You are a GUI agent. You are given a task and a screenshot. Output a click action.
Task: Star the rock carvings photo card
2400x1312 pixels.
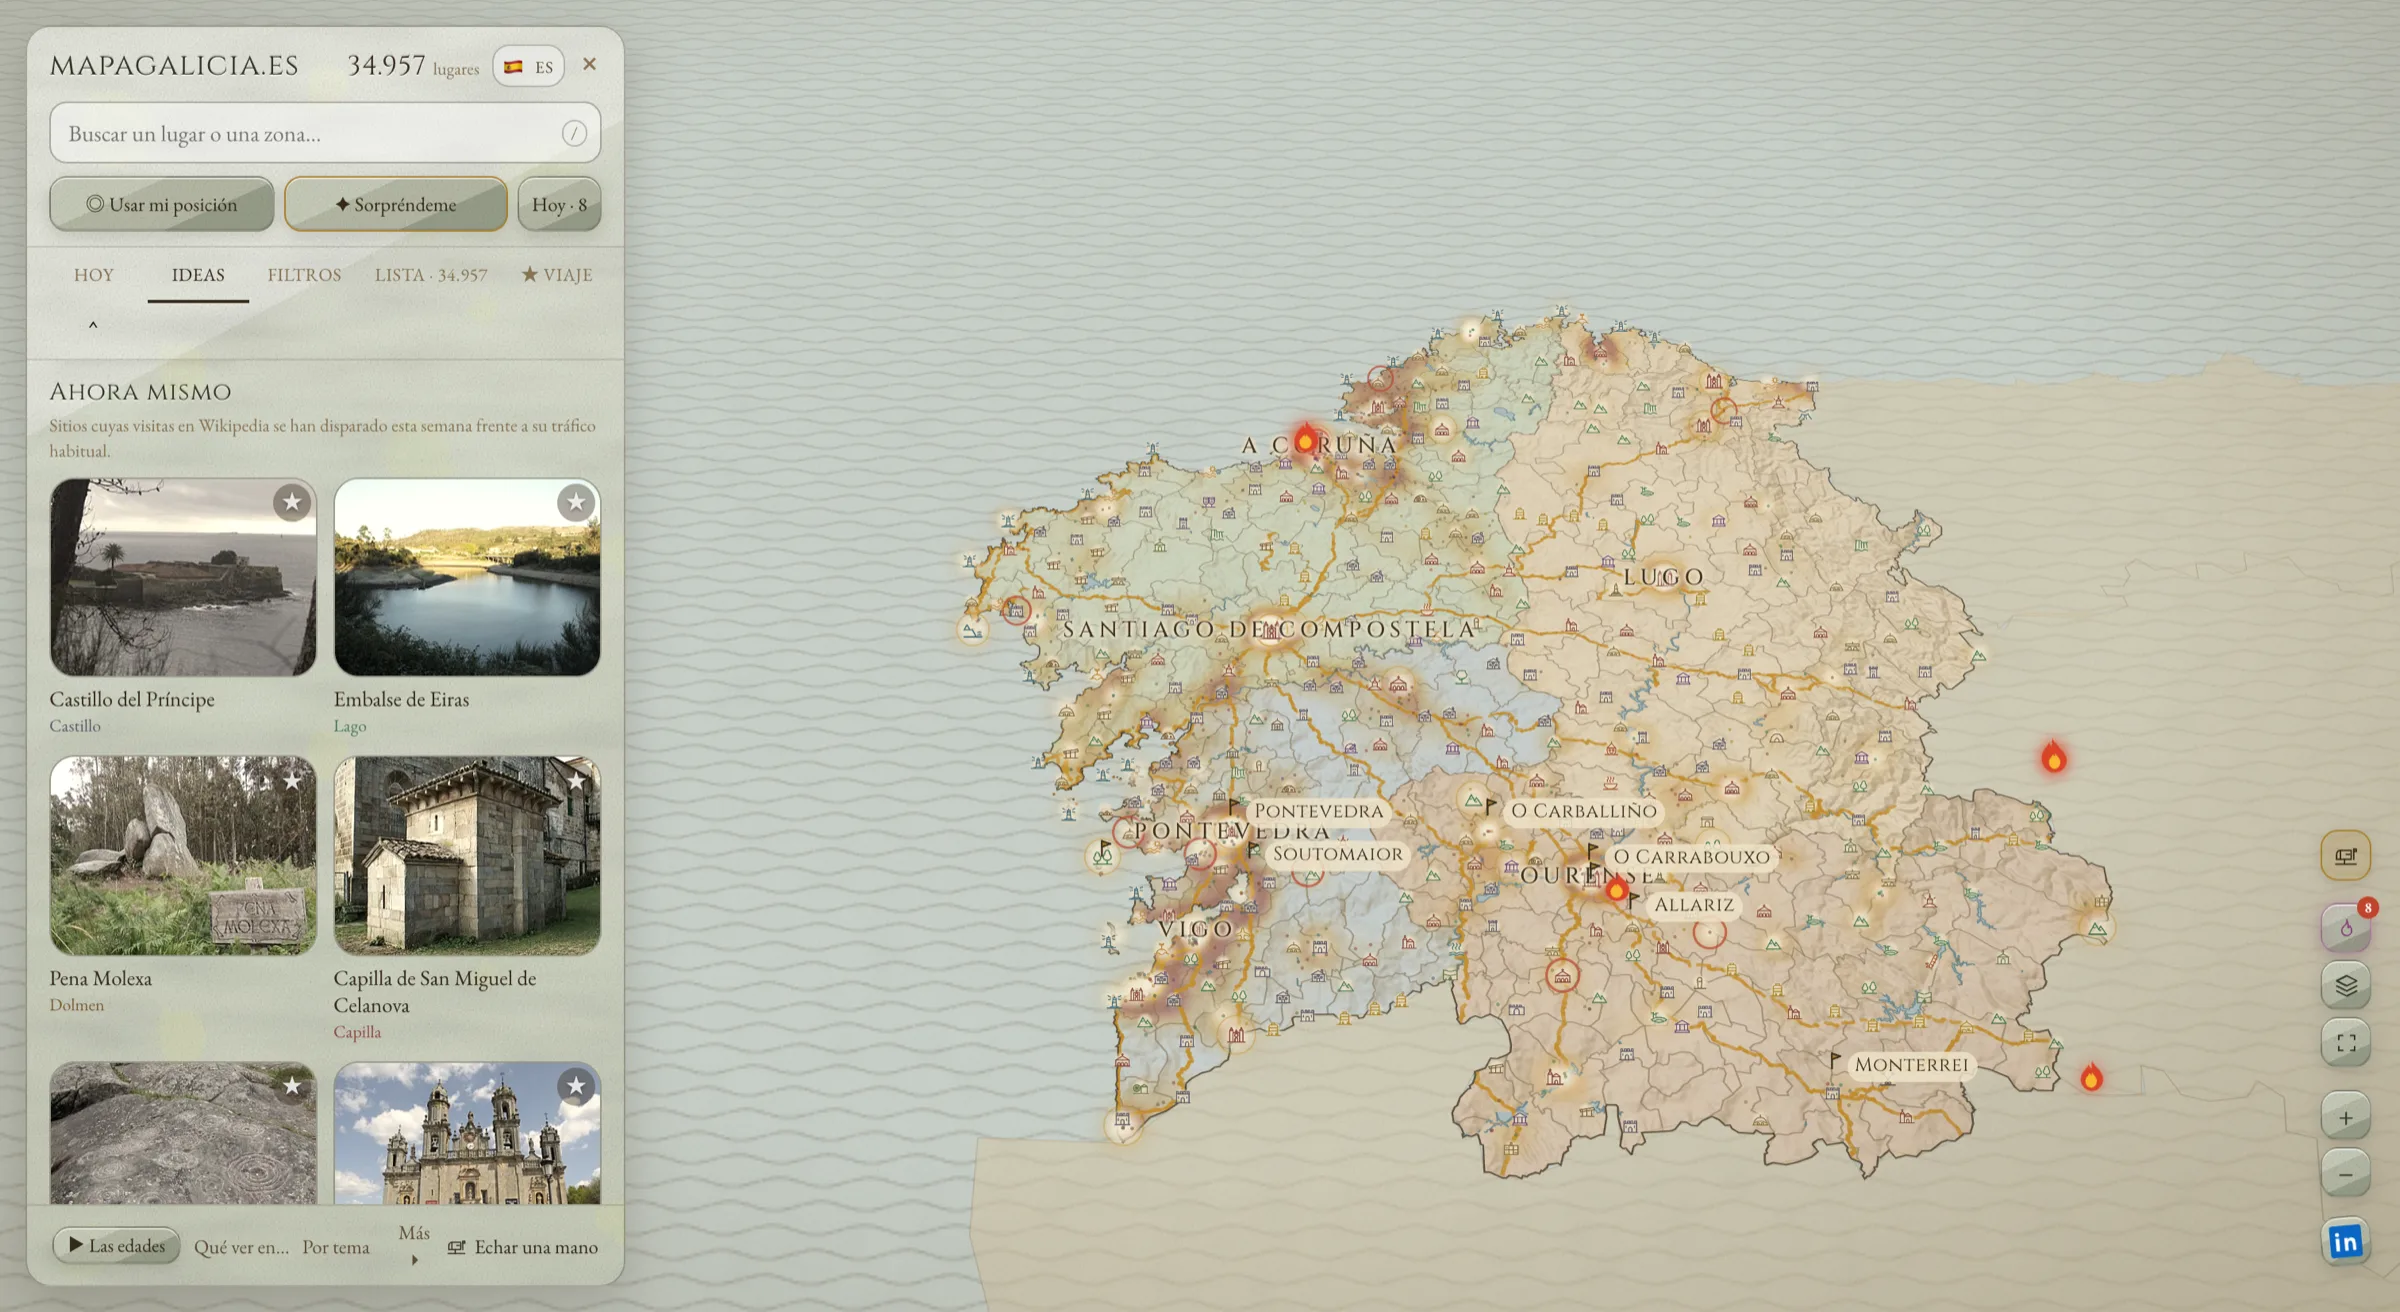[292, 1086]
